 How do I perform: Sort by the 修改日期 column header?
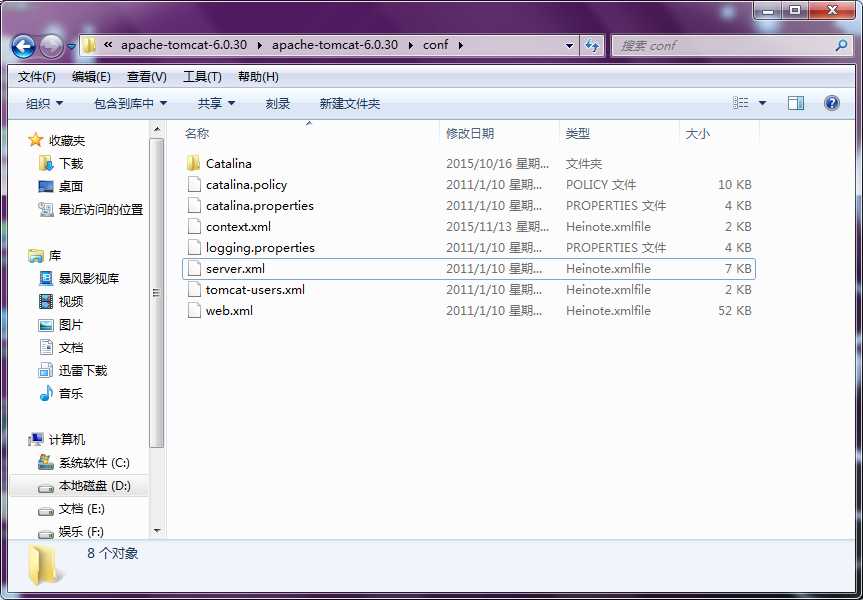click(469, 133)
